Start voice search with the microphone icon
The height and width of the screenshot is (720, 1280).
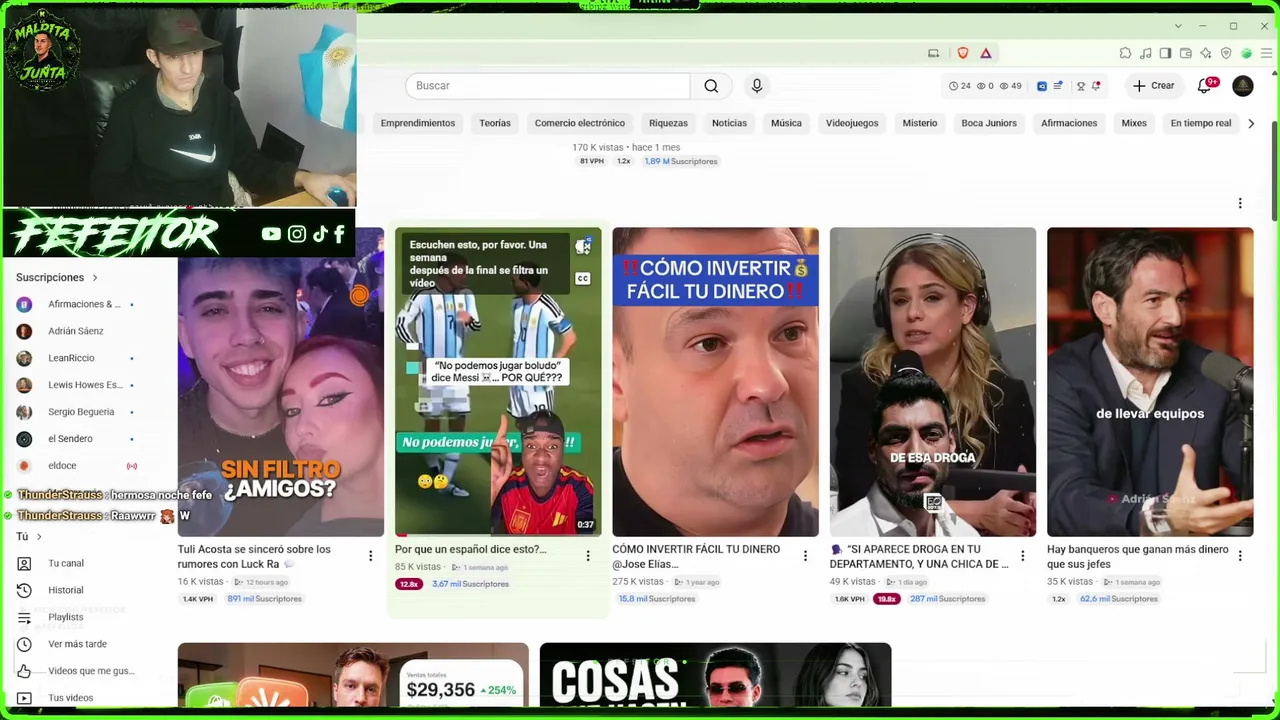757,86
